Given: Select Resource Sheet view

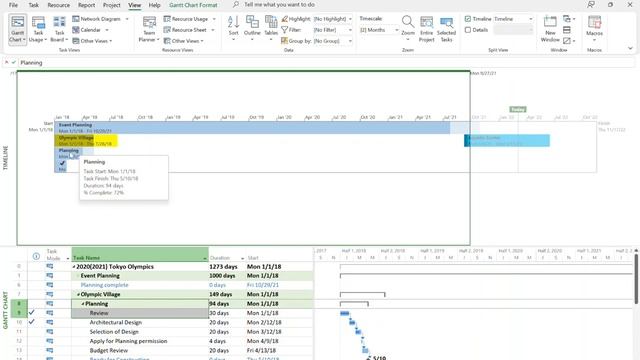Looking at the screenshot, I should click(x=189, y=30).
